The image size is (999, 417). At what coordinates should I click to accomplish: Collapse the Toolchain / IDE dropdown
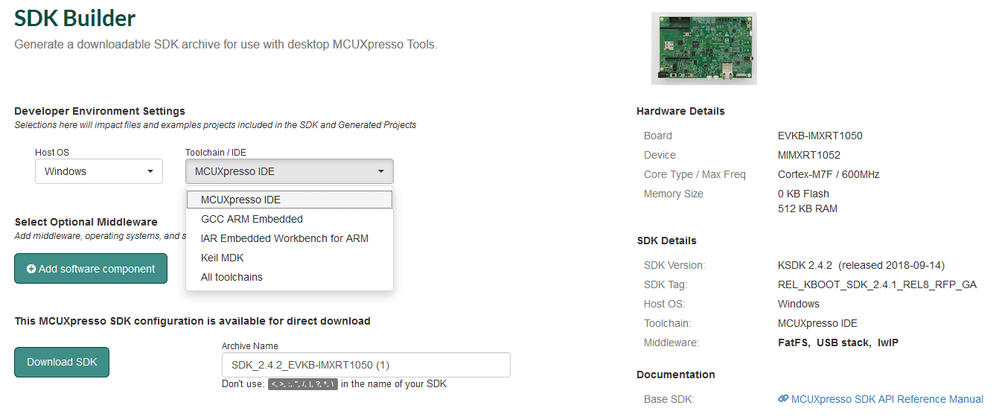tap(289, 171)
